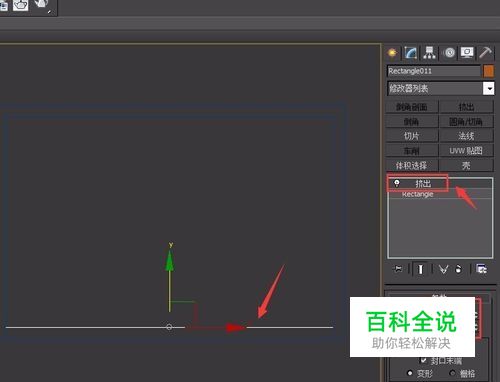Click the UVW 贴图 modifier button
This screenshot has height=382, width=500.
(x=466, y=151)
